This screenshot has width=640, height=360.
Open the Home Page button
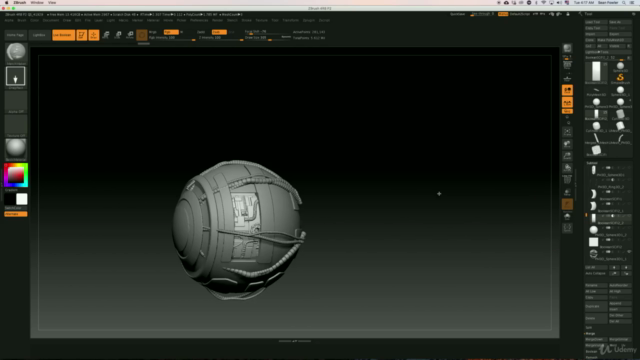point(16,35)
